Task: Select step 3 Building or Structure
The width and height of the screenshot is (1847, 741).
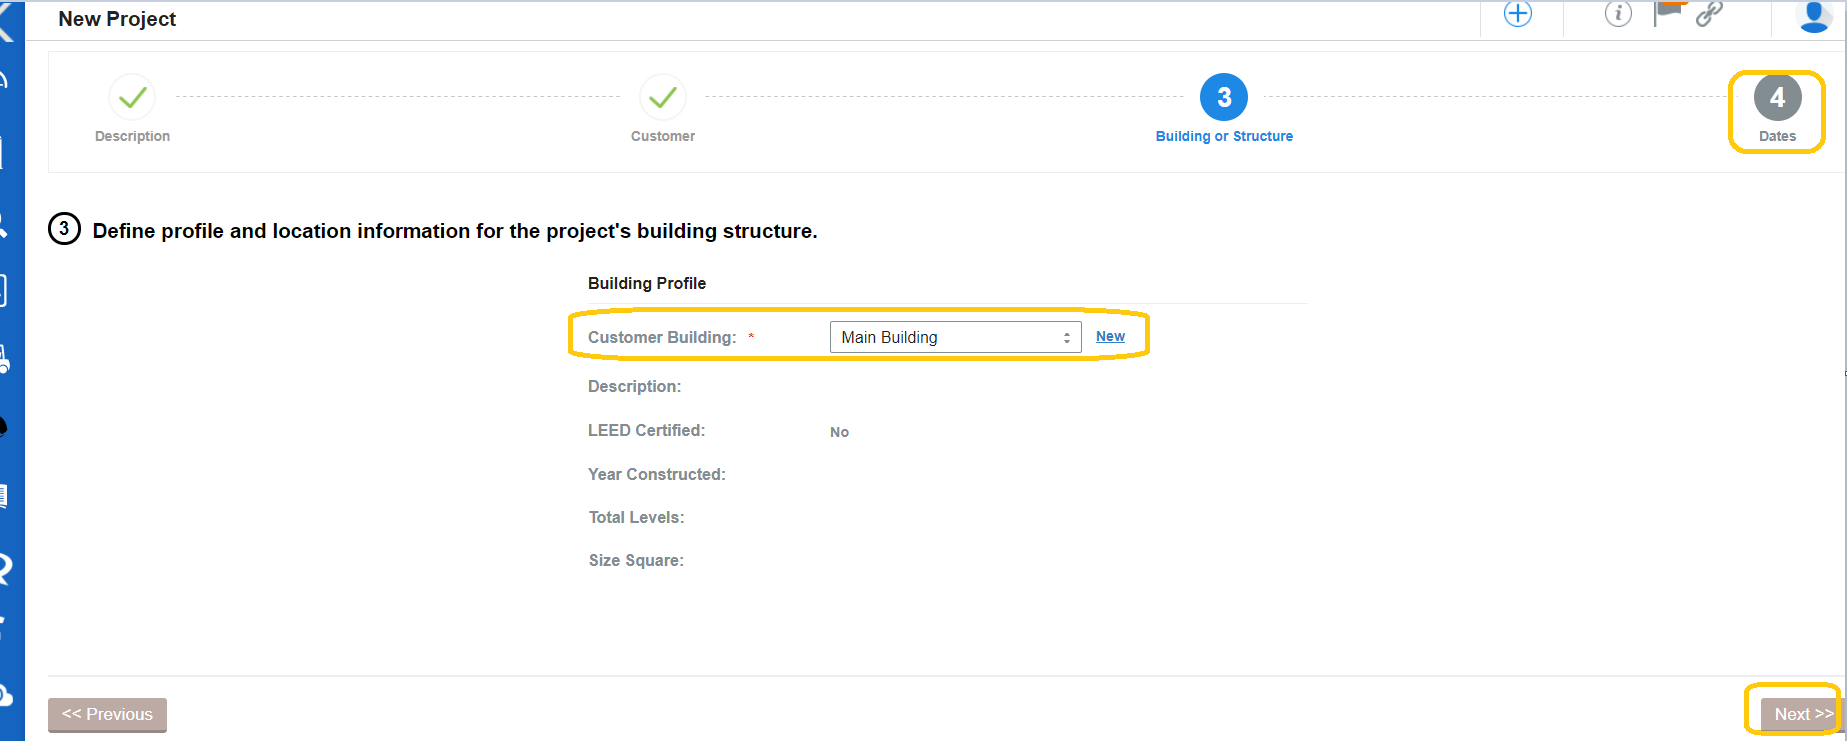Action: (x=1224, y=97)
